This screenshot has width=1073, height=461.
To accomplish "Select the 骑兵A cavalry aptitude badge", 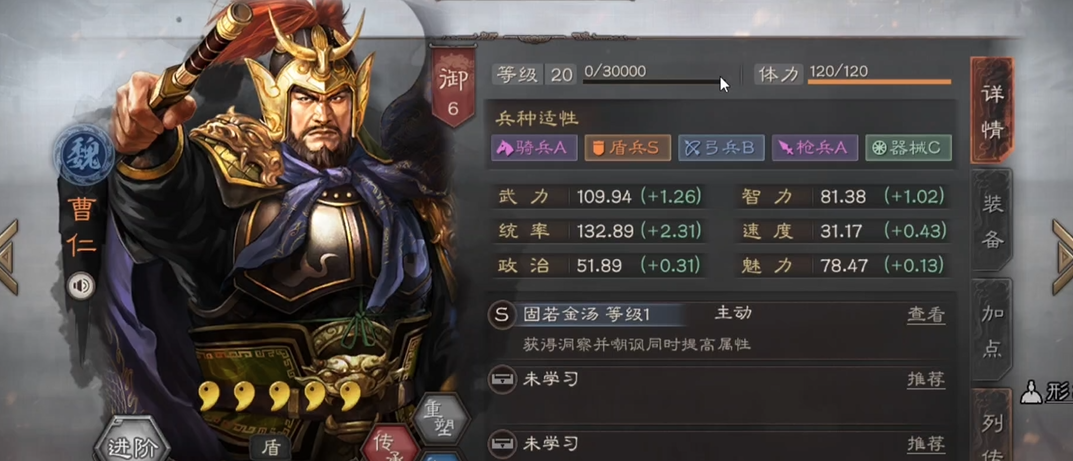I will point(534,148).
